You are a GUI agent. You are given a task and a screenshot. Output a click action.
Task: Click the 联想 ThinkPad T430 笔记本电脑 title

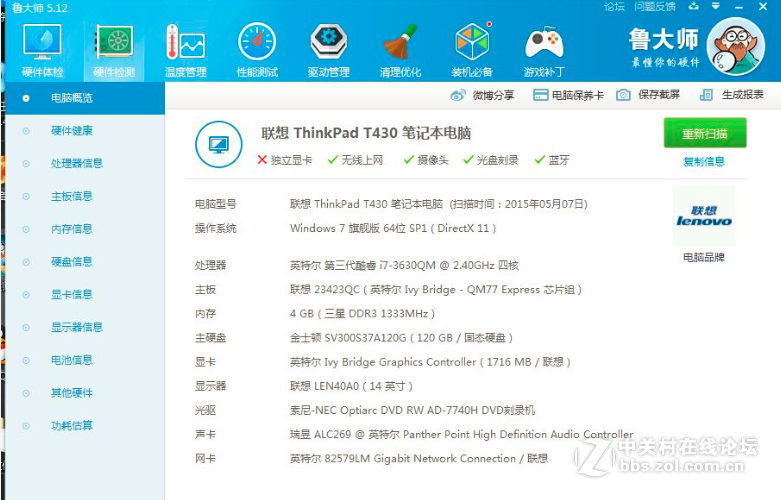pos(366,133)
